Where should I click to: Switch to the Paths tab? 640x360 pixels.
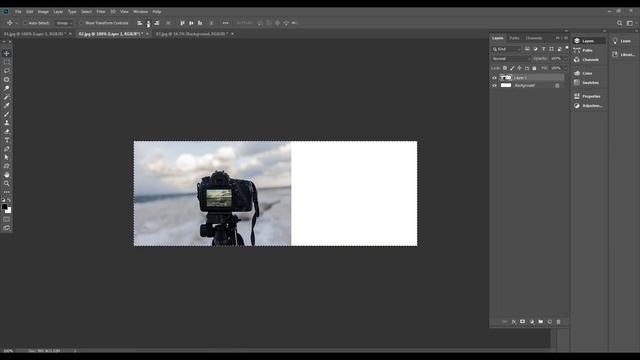click(x=514, y=38)
